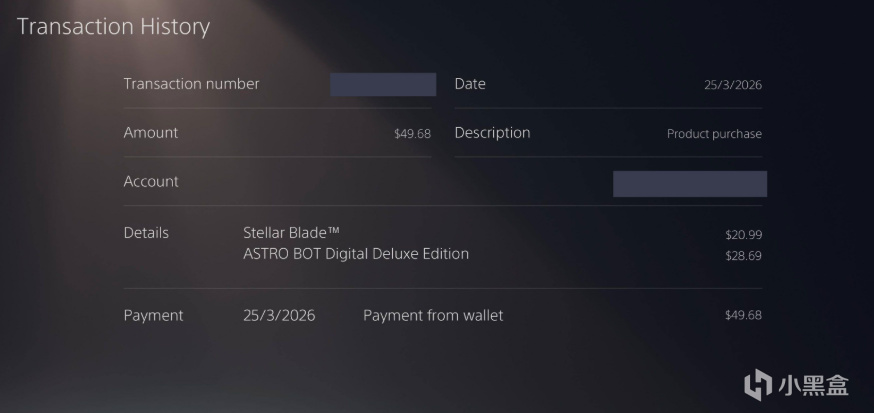
Task: Click the Description label
Action: point(492,133)
